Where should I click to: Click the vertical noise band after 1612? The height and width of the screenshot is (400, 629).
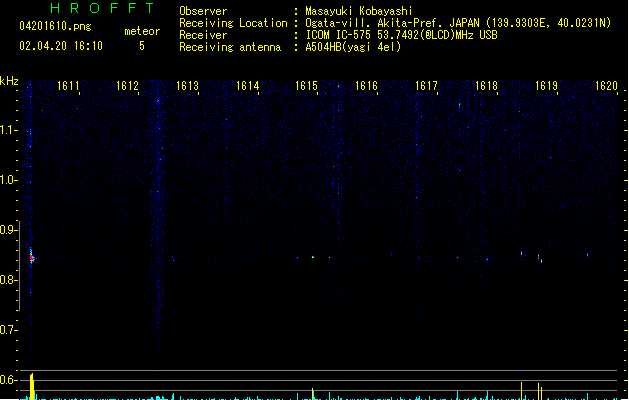(158, 225)
